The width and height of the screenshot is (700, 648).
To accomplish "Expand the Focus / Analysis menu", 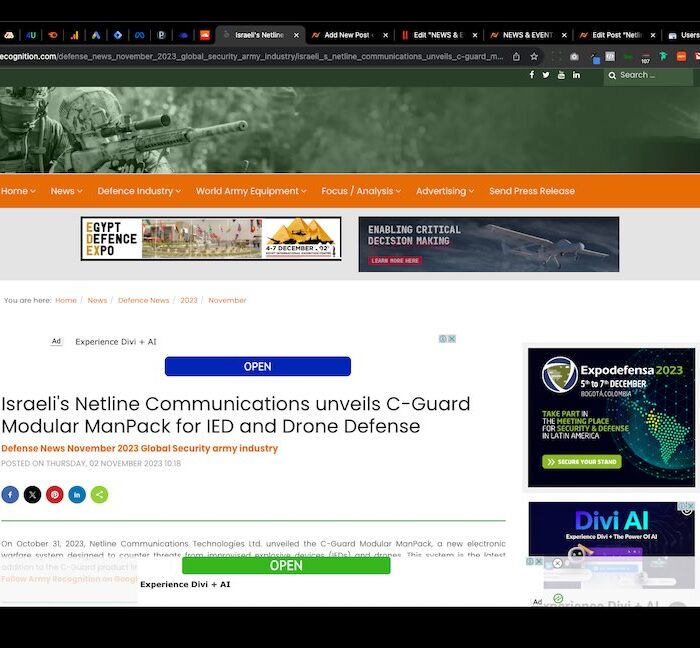I will pos(361,191).
